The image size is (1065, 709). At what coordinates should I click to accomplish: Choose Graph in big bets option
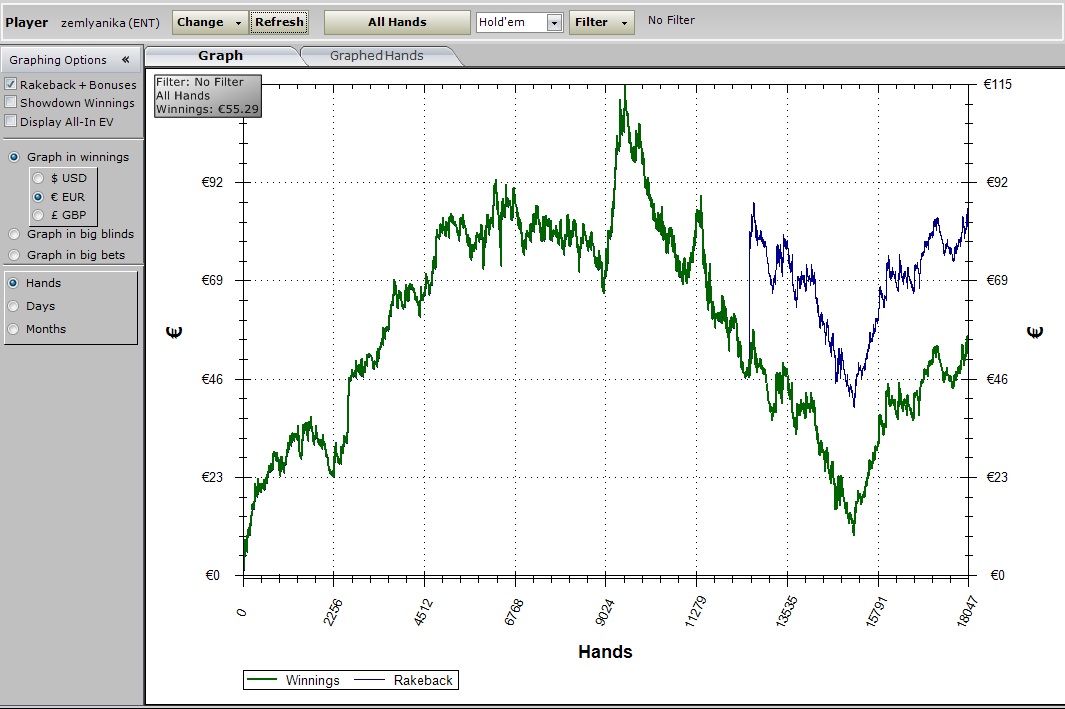coord(14,255)
